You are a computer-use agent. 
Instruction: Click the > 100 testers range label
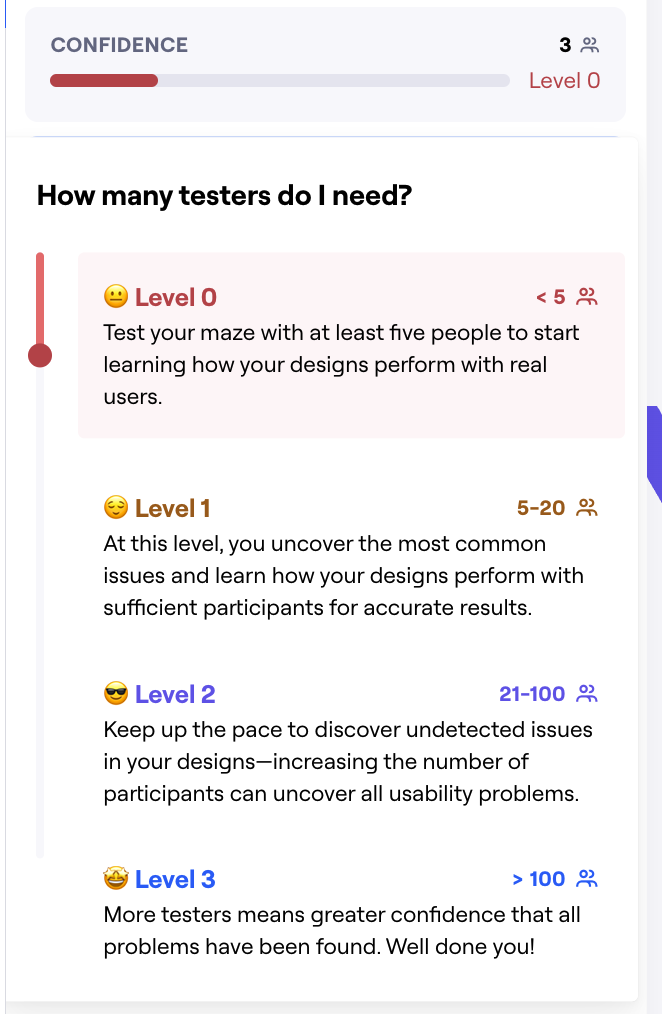tap(539, 879)
